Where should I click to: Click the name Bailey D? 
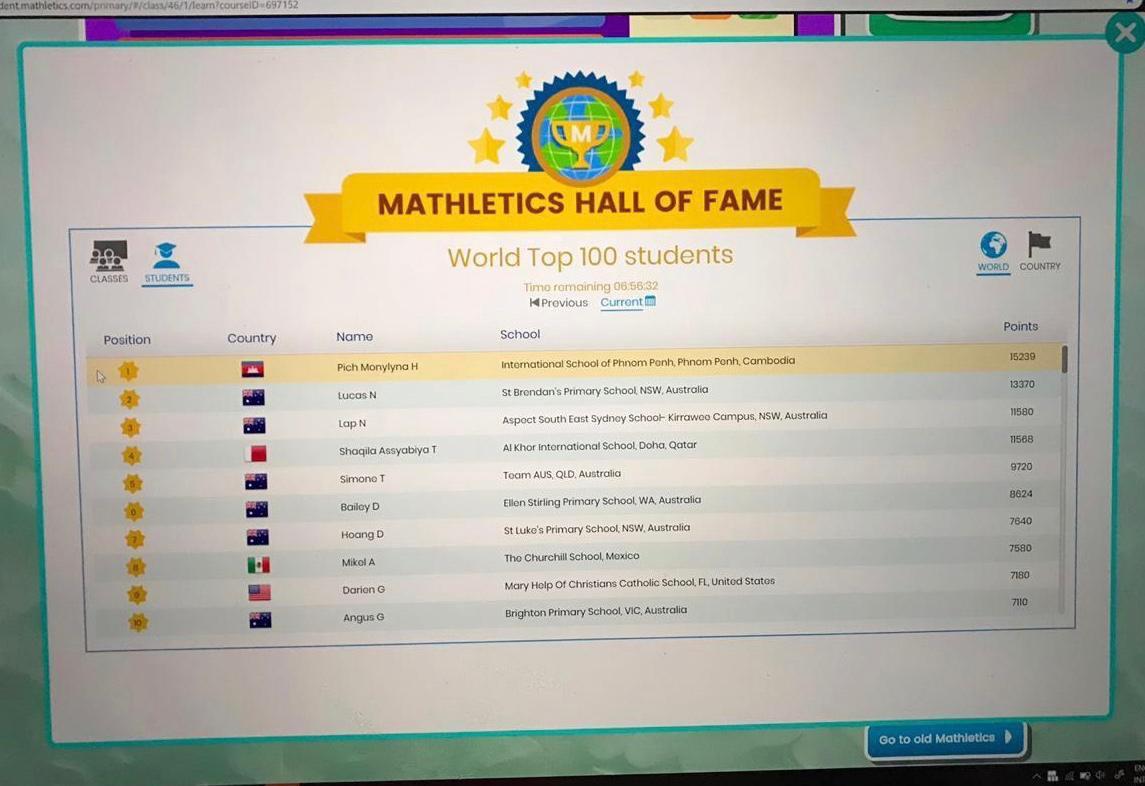pyautogui.click(x=360, y=506)
